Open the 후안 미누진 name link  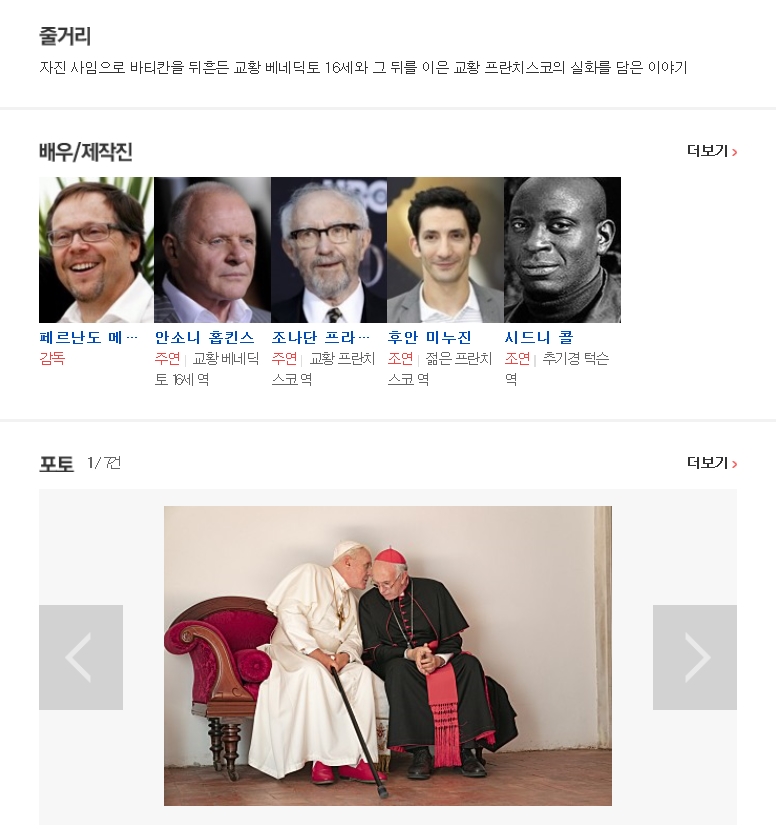coord(429,337)
